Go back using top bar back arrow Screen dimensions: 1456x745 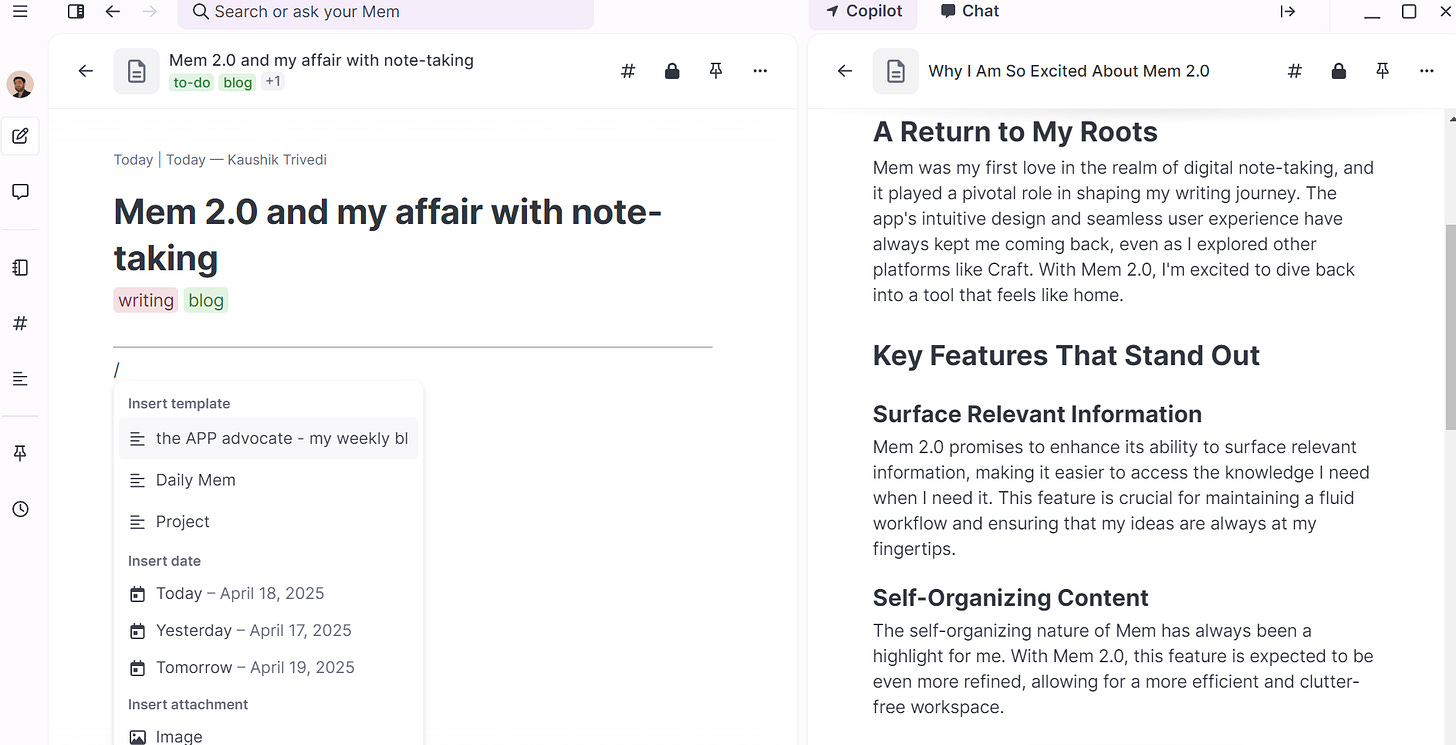[113, 12]
